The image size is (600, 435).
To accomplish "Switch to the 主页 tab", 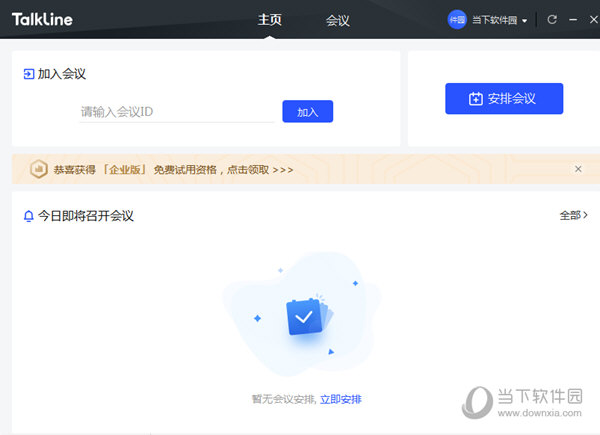I will pos(269,20).
